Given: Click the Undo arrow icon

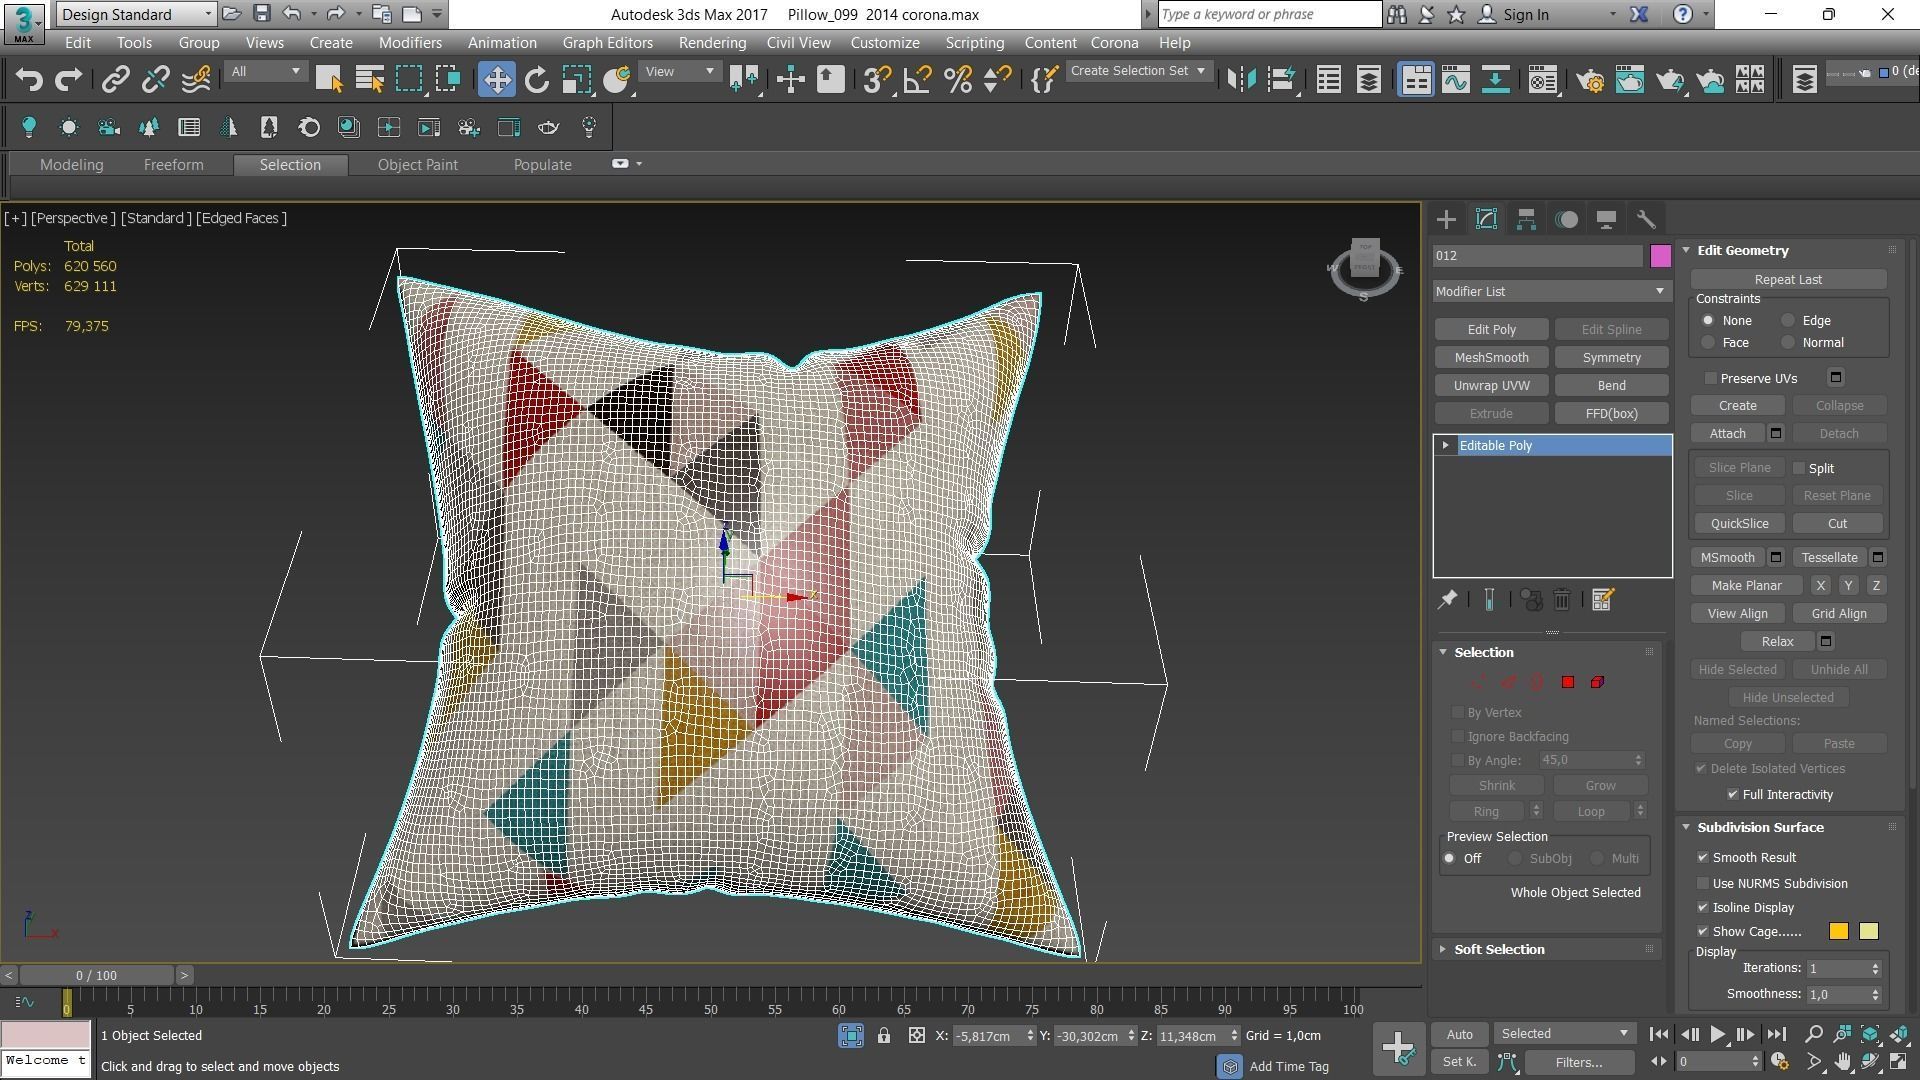Looking at the screenshot, I should [x=29, y=80].
